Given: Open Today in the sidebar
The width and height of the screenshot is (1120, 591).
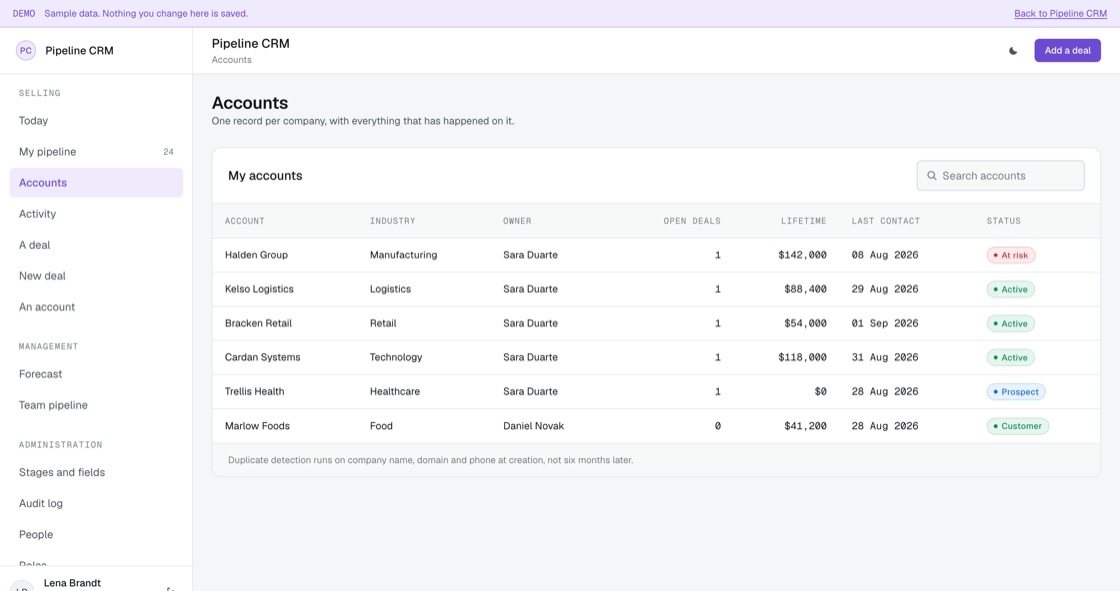Looking at the screenshot, I should pyautogui.click(x=96, y=121).
